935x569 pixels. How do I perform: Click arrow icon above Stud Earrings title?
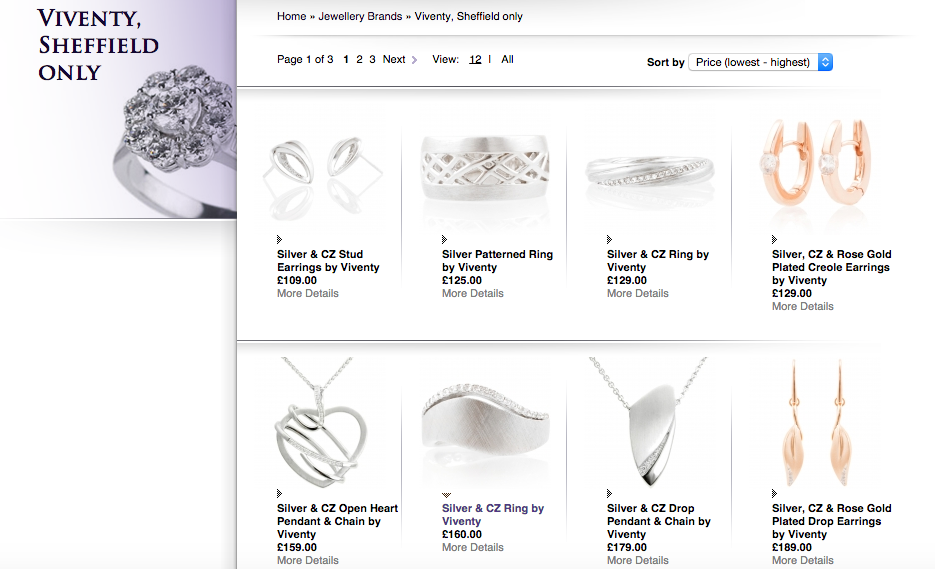[279, 240]
